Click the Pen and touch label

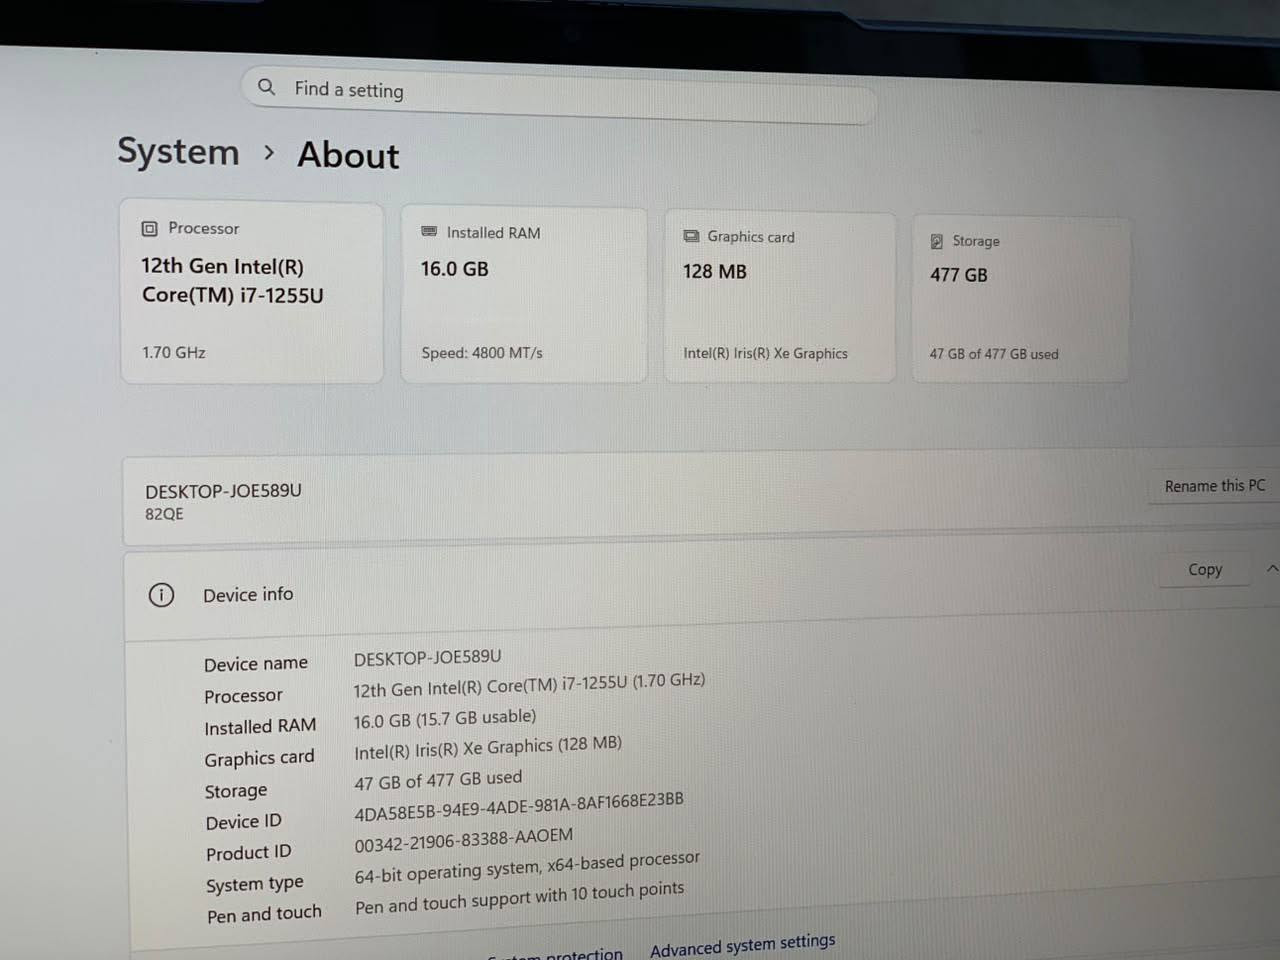pyautogui.click(x=264, y=914)
